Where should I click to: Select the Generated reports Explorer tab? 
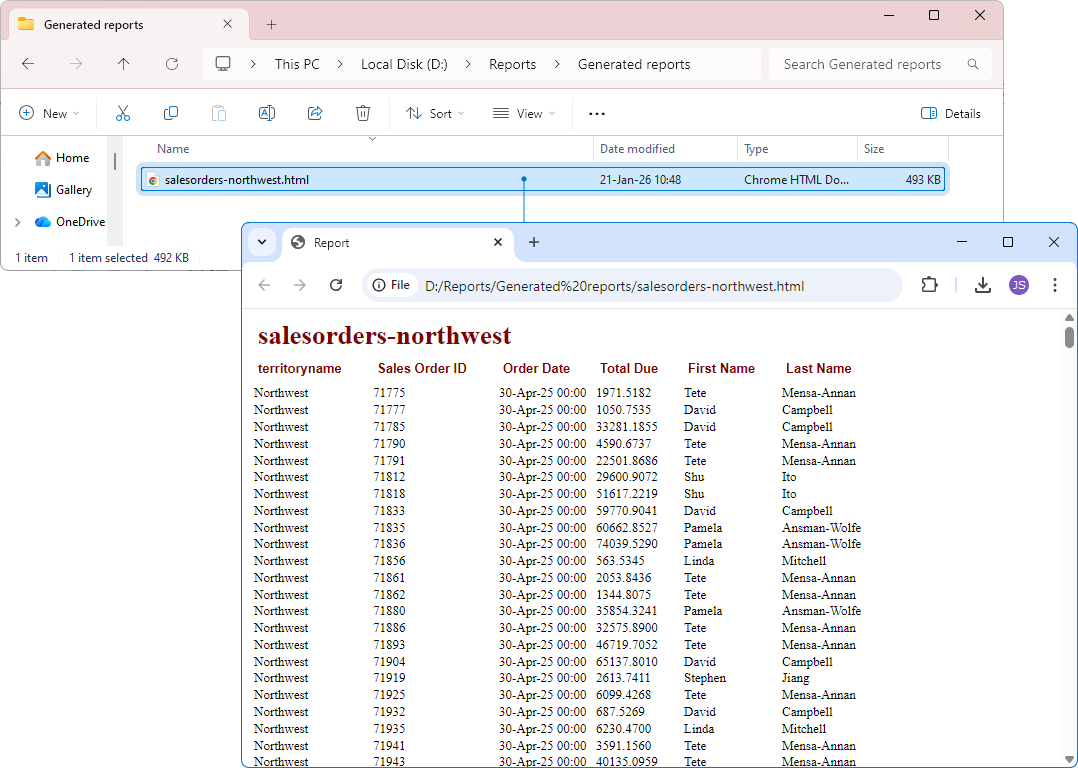[129, 25]
